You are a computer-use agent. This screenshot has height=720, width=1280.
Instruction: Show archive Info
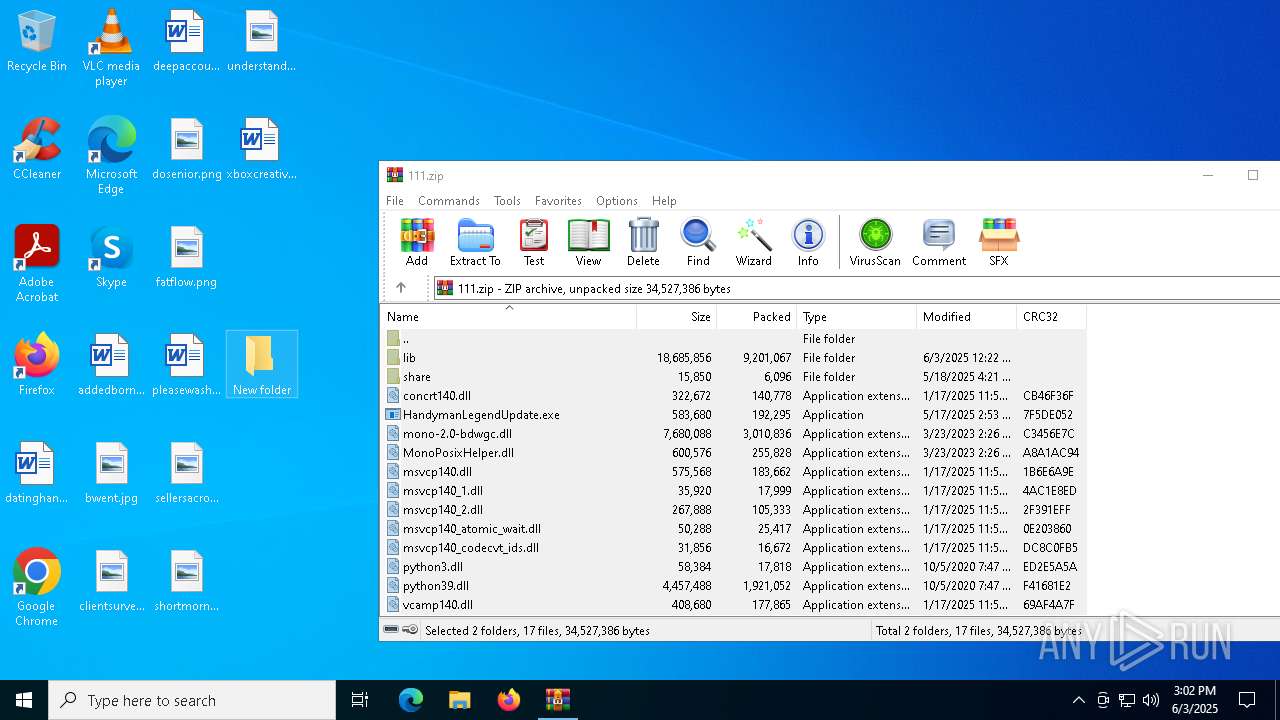tap(808, 242)
